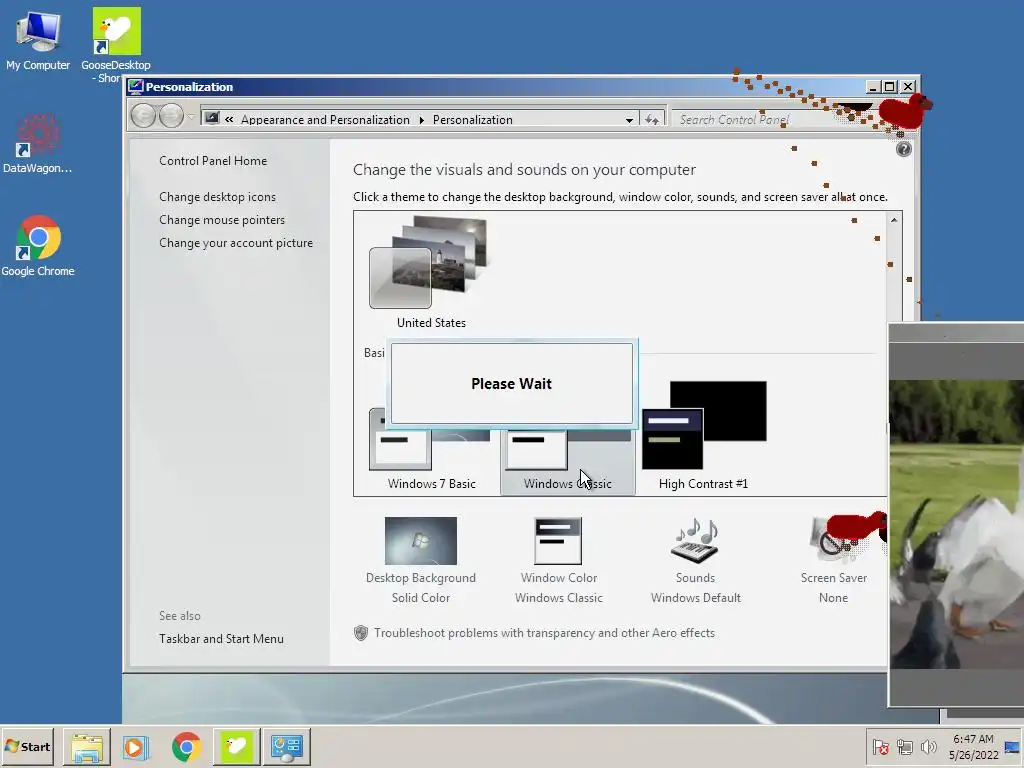Click the clock showing 6:47 AM
The image size is (1024, 768).
[973, 747]
